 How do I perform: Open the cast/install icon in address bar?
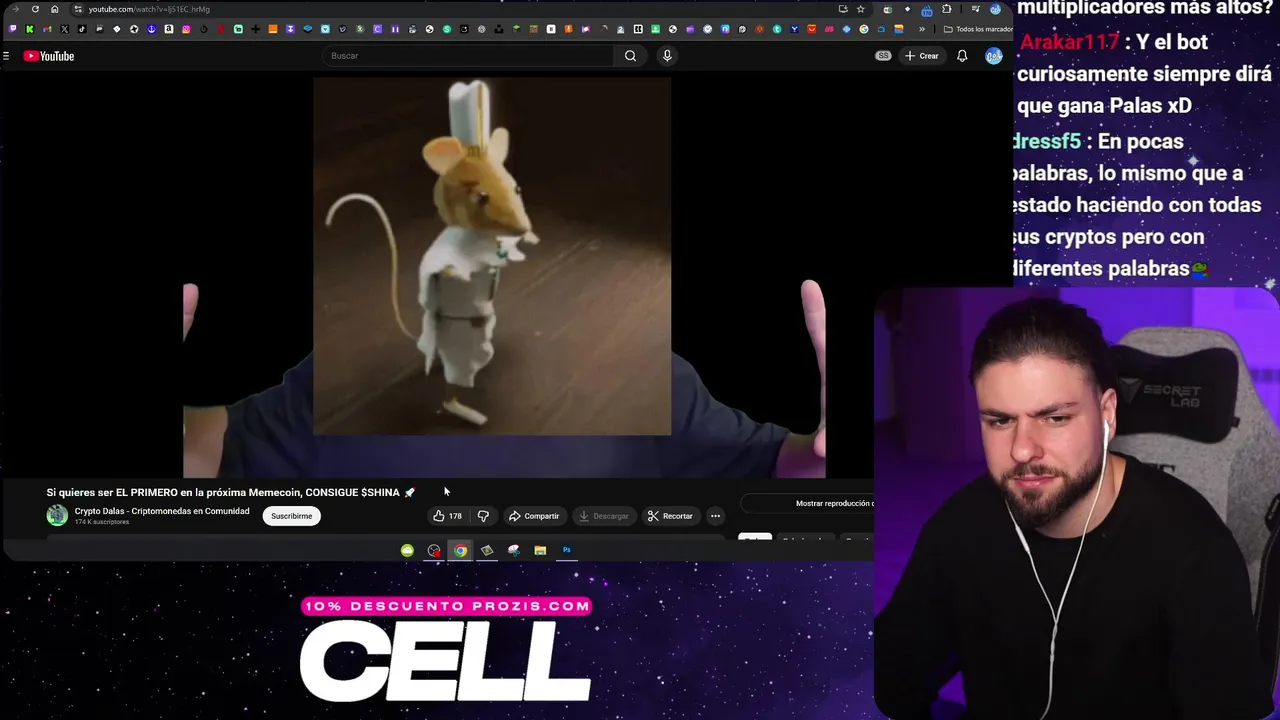843,9
